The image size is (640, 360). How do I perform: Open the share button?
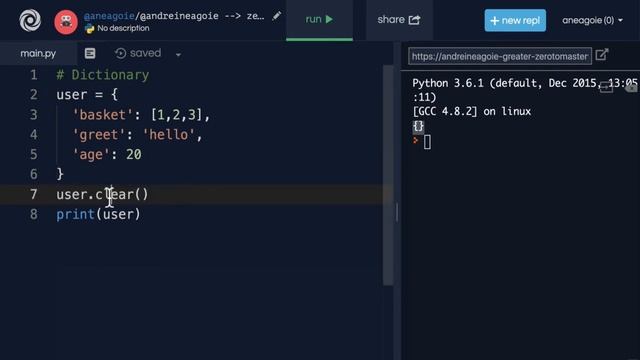click(x=399, y=20)
